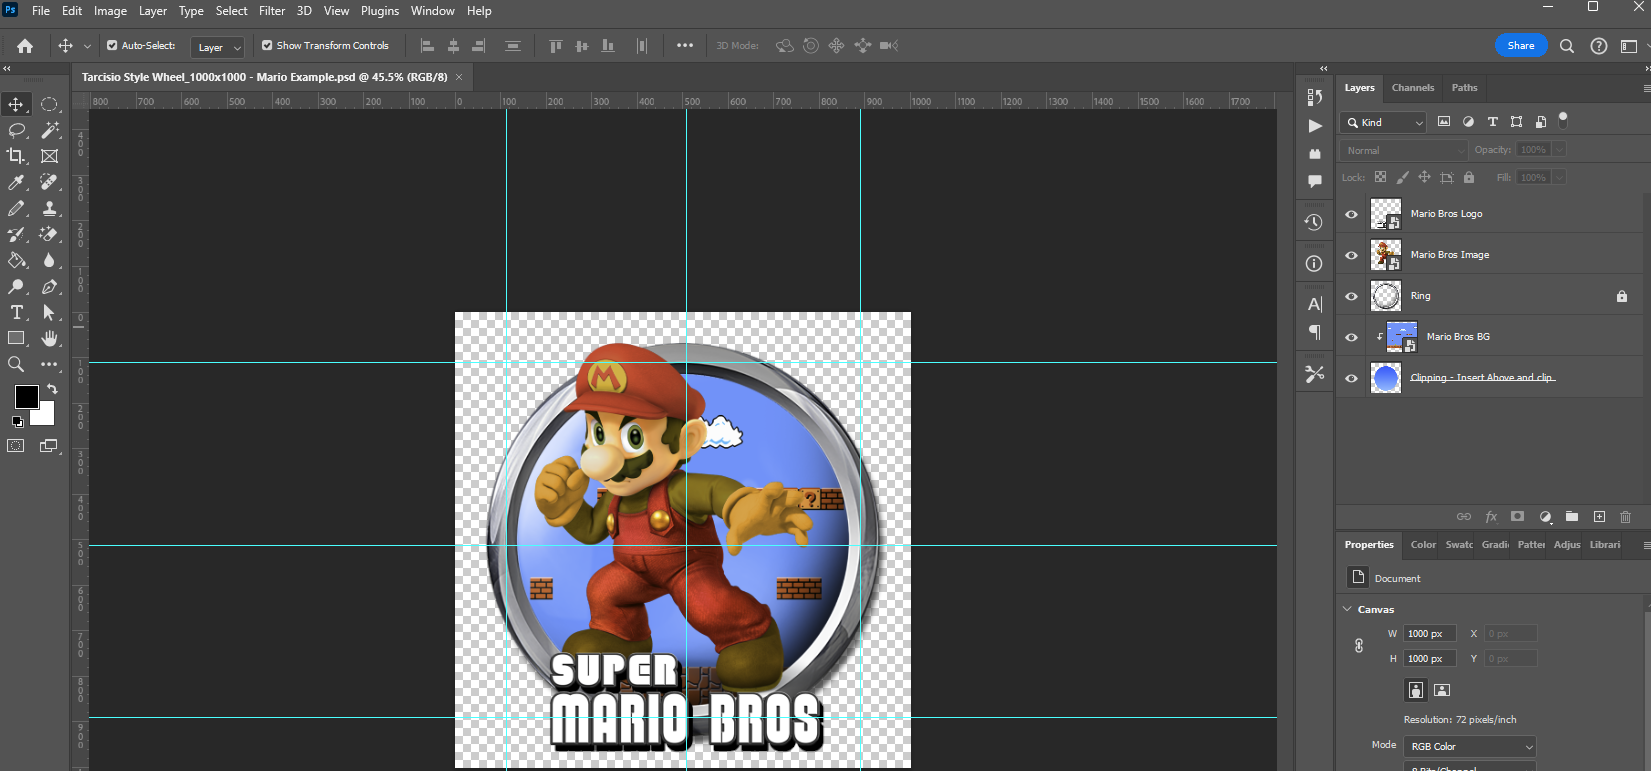Select the Crop tool

coord(16,156)
